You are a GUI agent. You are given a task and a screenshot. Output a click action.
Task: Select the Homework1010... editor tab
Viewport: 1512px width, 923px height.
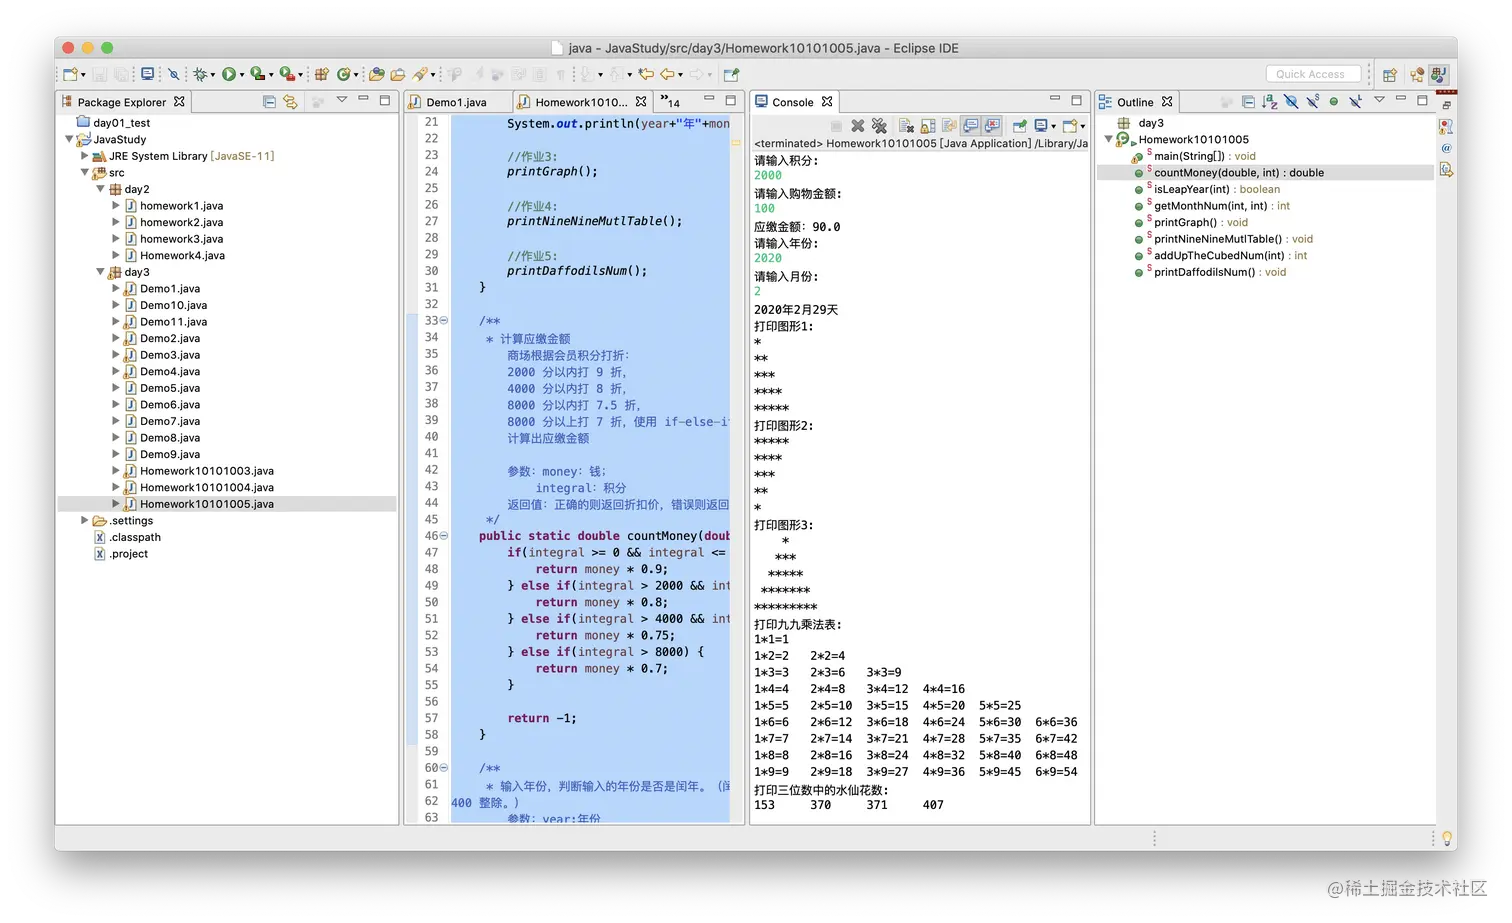pos(581,102)
